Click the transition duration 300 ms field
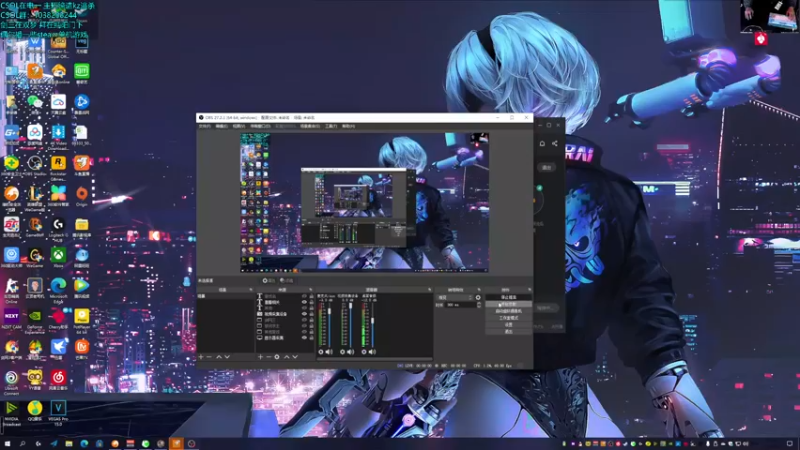Viewport: 800px width, 450px height. tap(461, 305)
